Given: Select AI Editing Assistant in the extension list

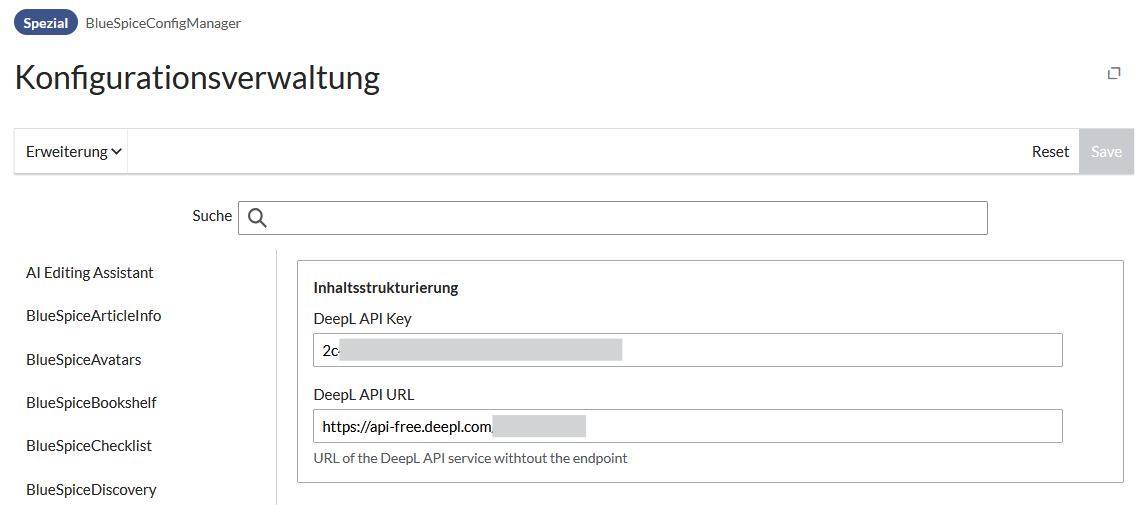Looking at the screenshot, I should pos(90,273).
